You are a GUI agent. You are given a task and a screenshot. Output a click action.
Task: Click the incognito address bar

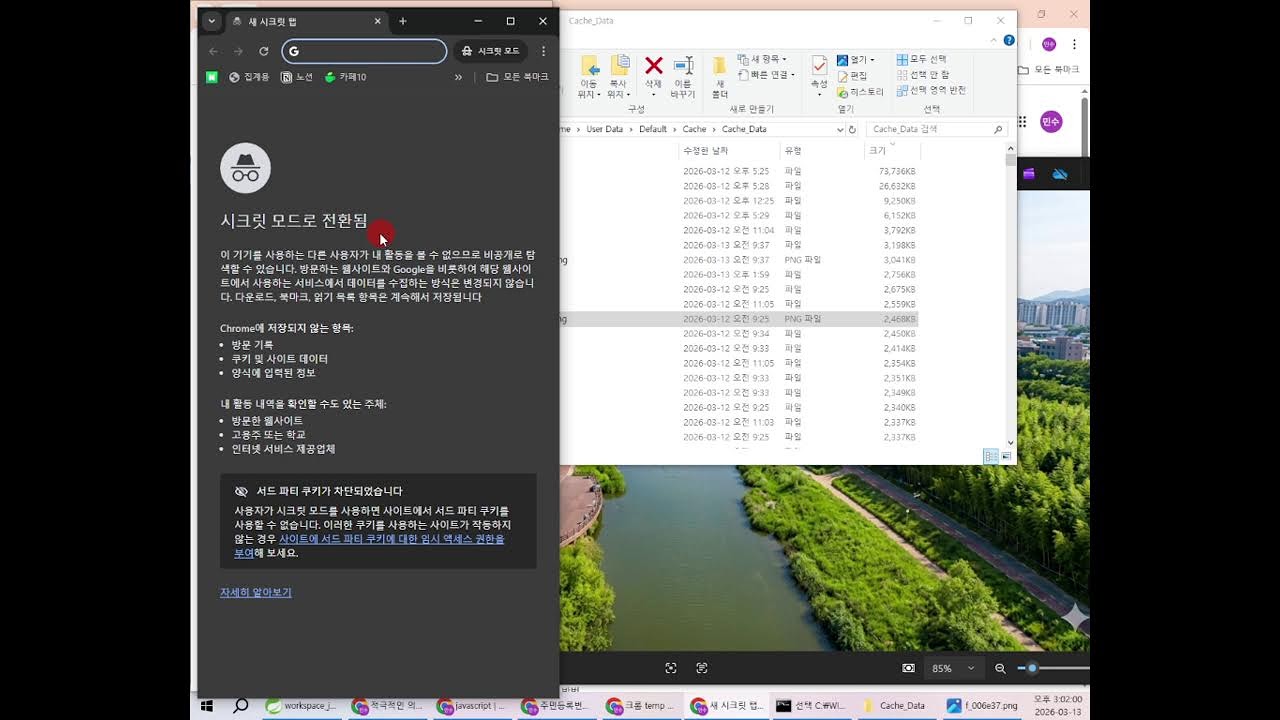point(364,51)
